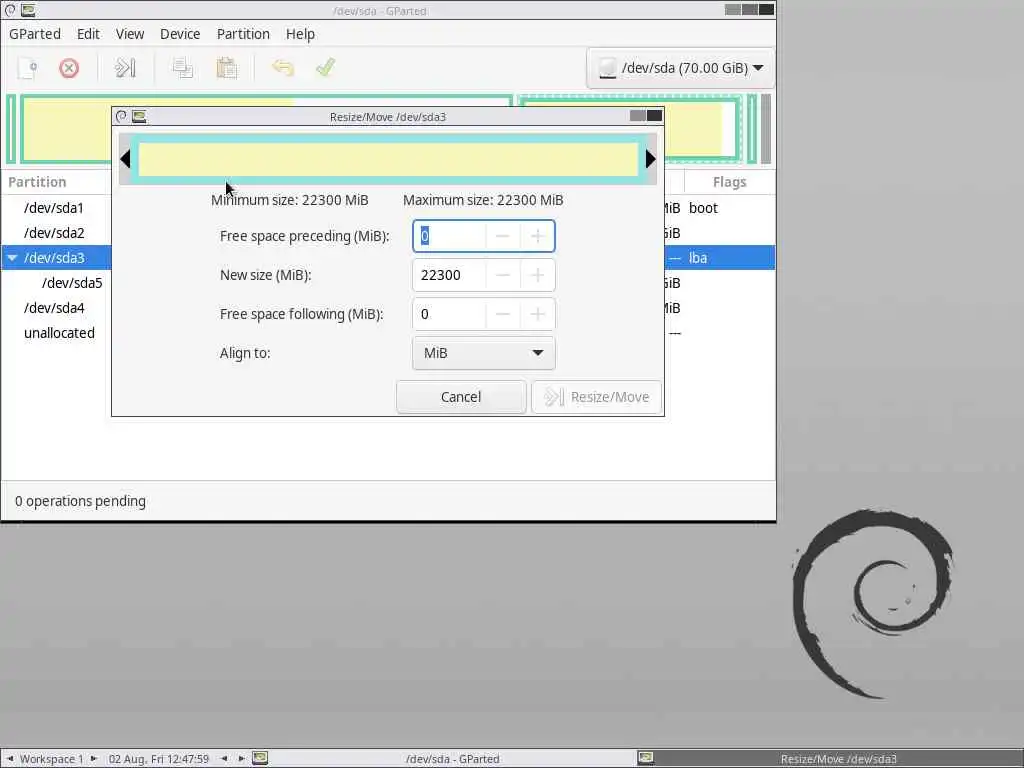This screenshot has height=768, width=1024.
Task: Click the Free space following input field
Action: 449,314
